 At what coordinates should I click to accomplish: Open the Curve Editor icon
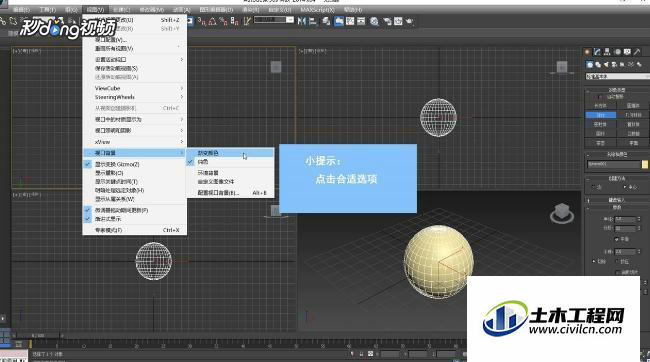(350, 21)
